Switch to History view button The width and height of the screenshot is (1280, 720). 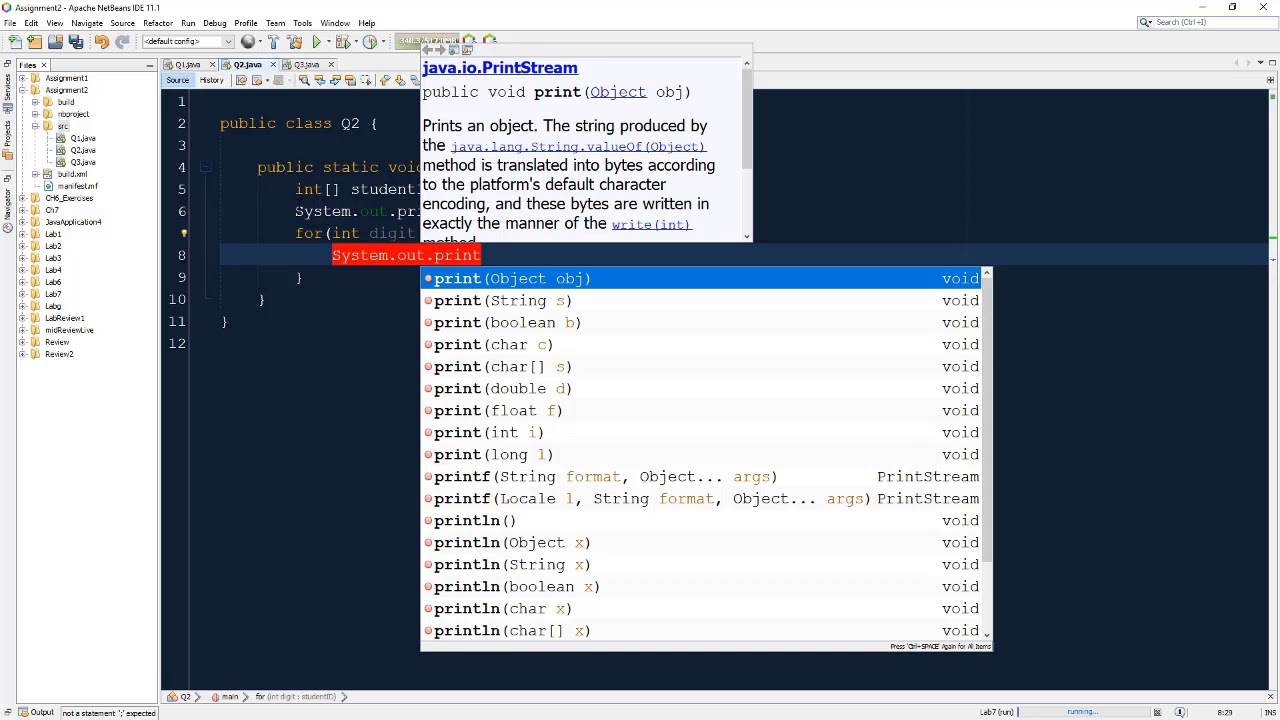click(x=211, y=81)
